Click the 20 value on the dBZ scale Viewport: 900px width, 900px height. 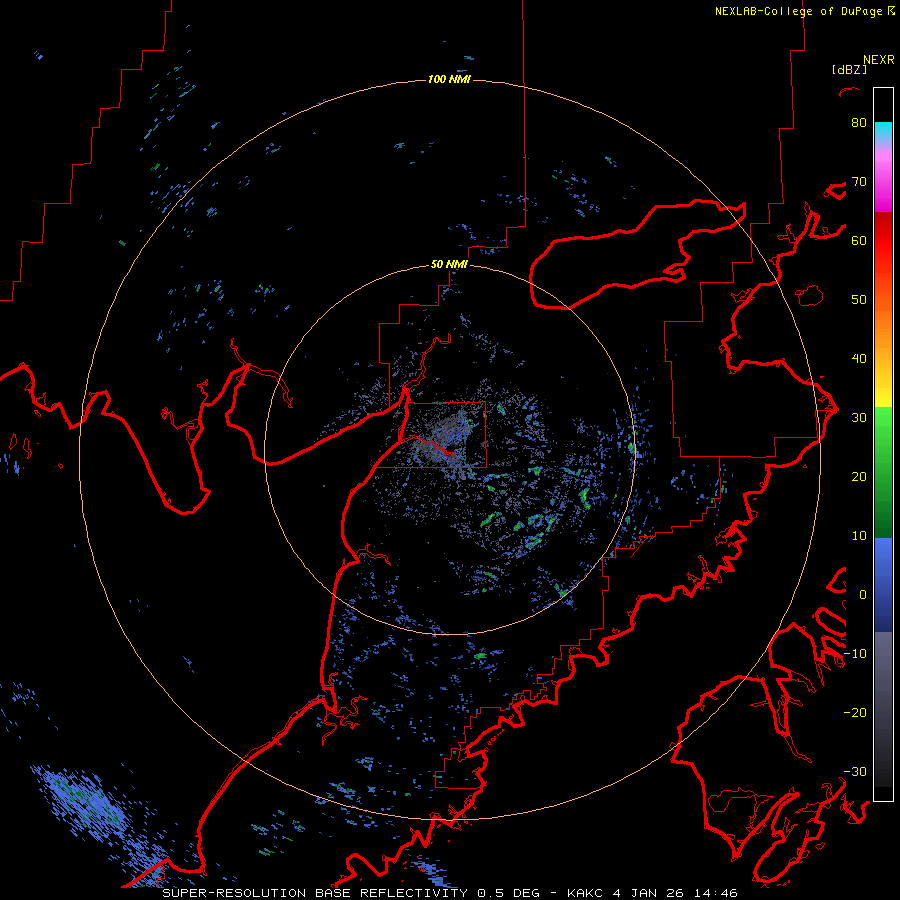point(859,477)
